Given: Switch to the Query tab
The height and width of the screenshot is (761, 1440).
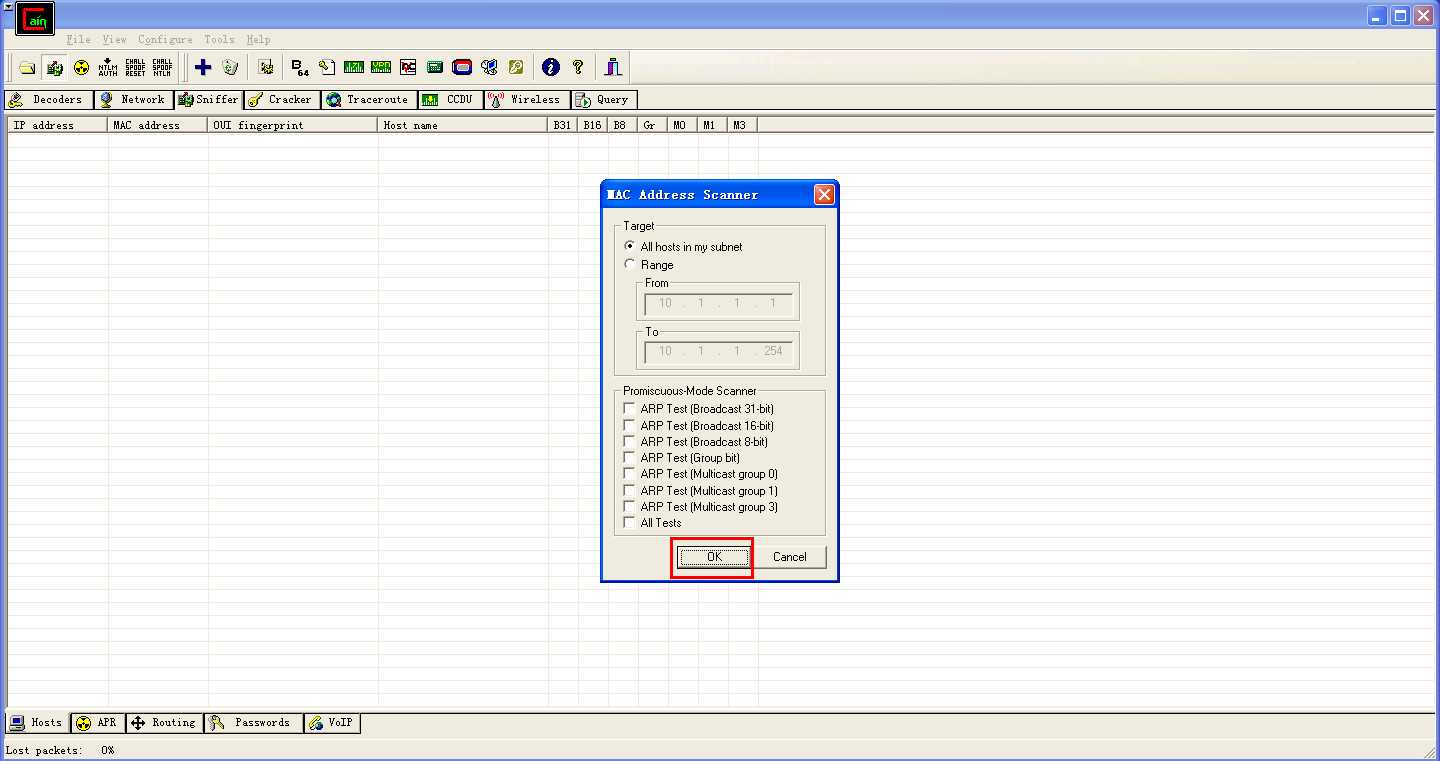Looking at the screenshot, I should [x=604, y=100].
